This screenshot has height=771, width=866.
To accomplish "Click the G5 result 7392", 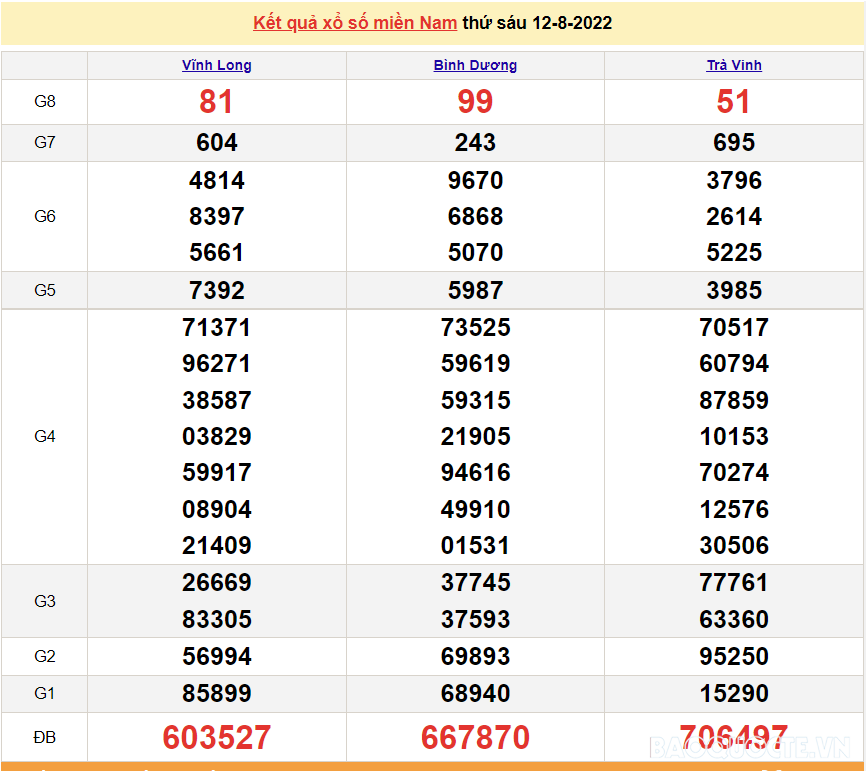I will (x=216, y=291).
